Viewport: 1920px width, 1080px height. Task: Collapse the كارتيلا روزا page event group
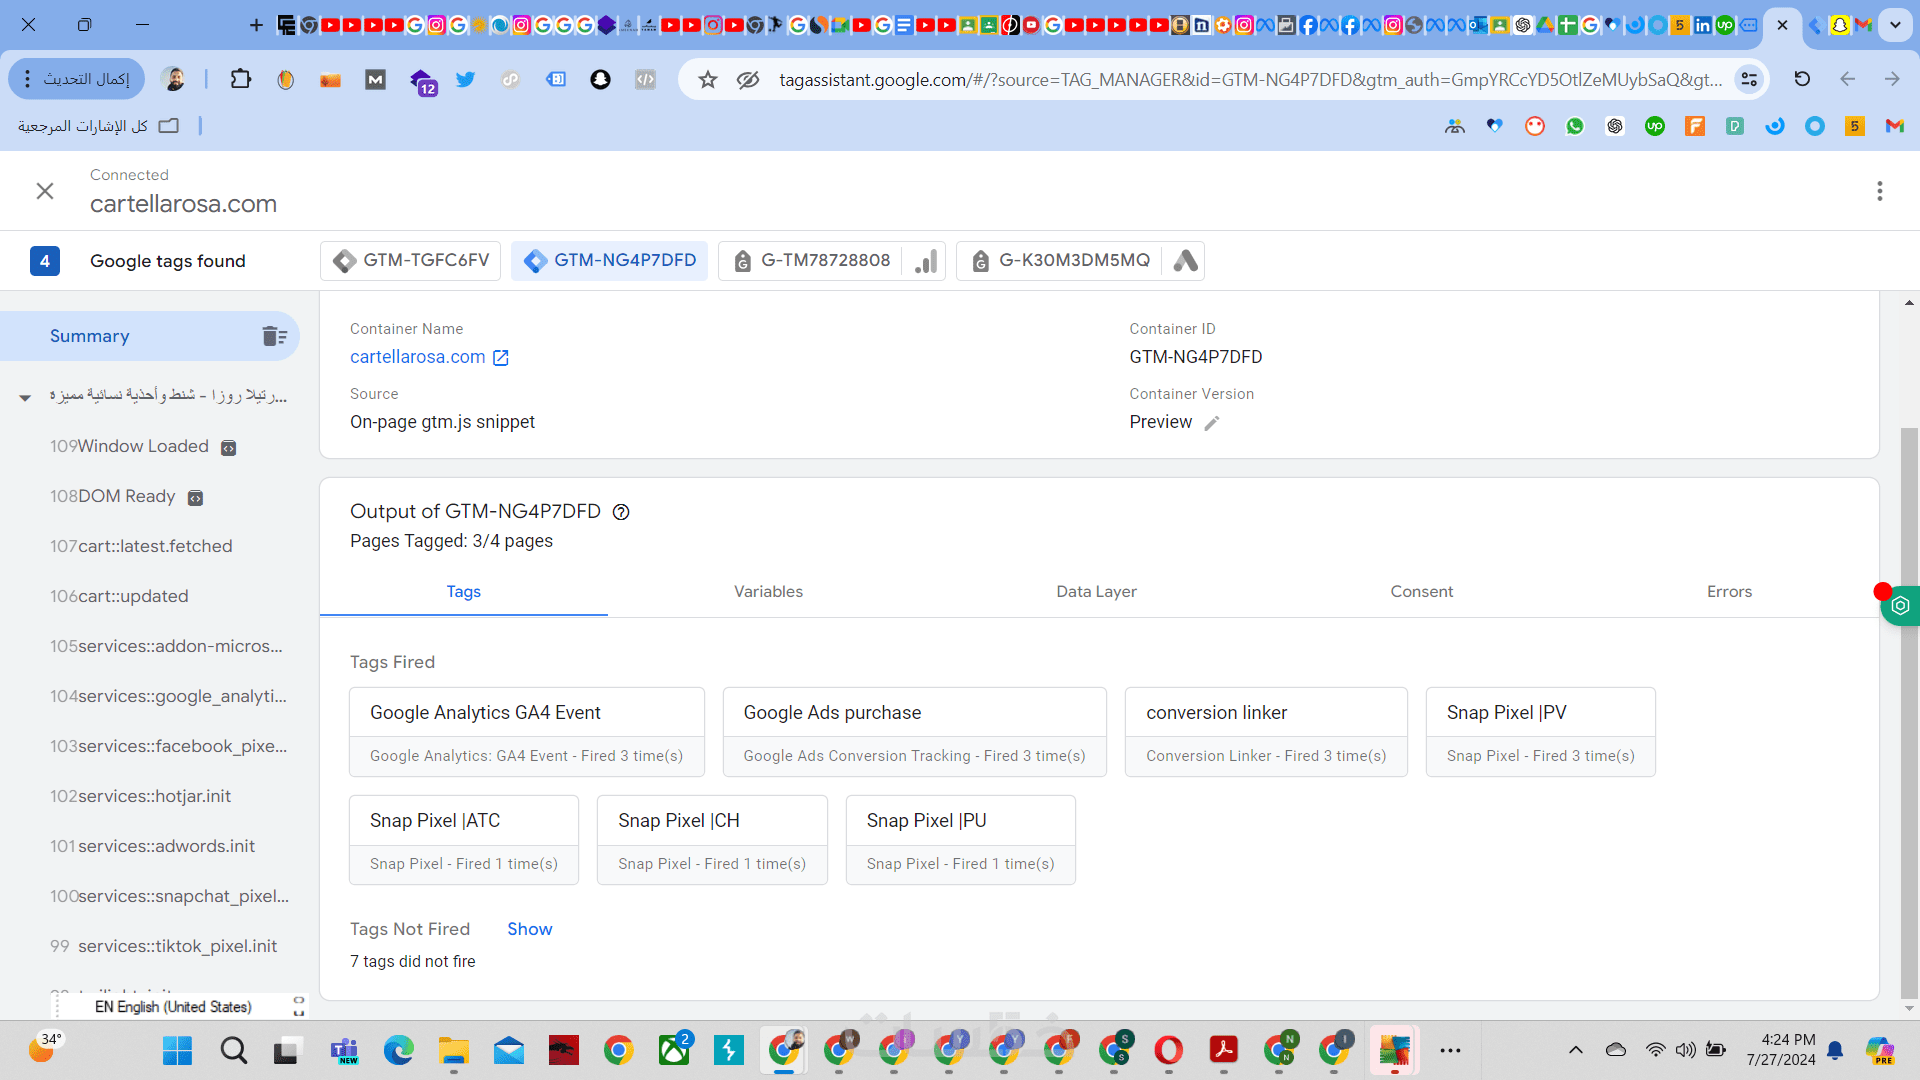[x=25, y=397]
